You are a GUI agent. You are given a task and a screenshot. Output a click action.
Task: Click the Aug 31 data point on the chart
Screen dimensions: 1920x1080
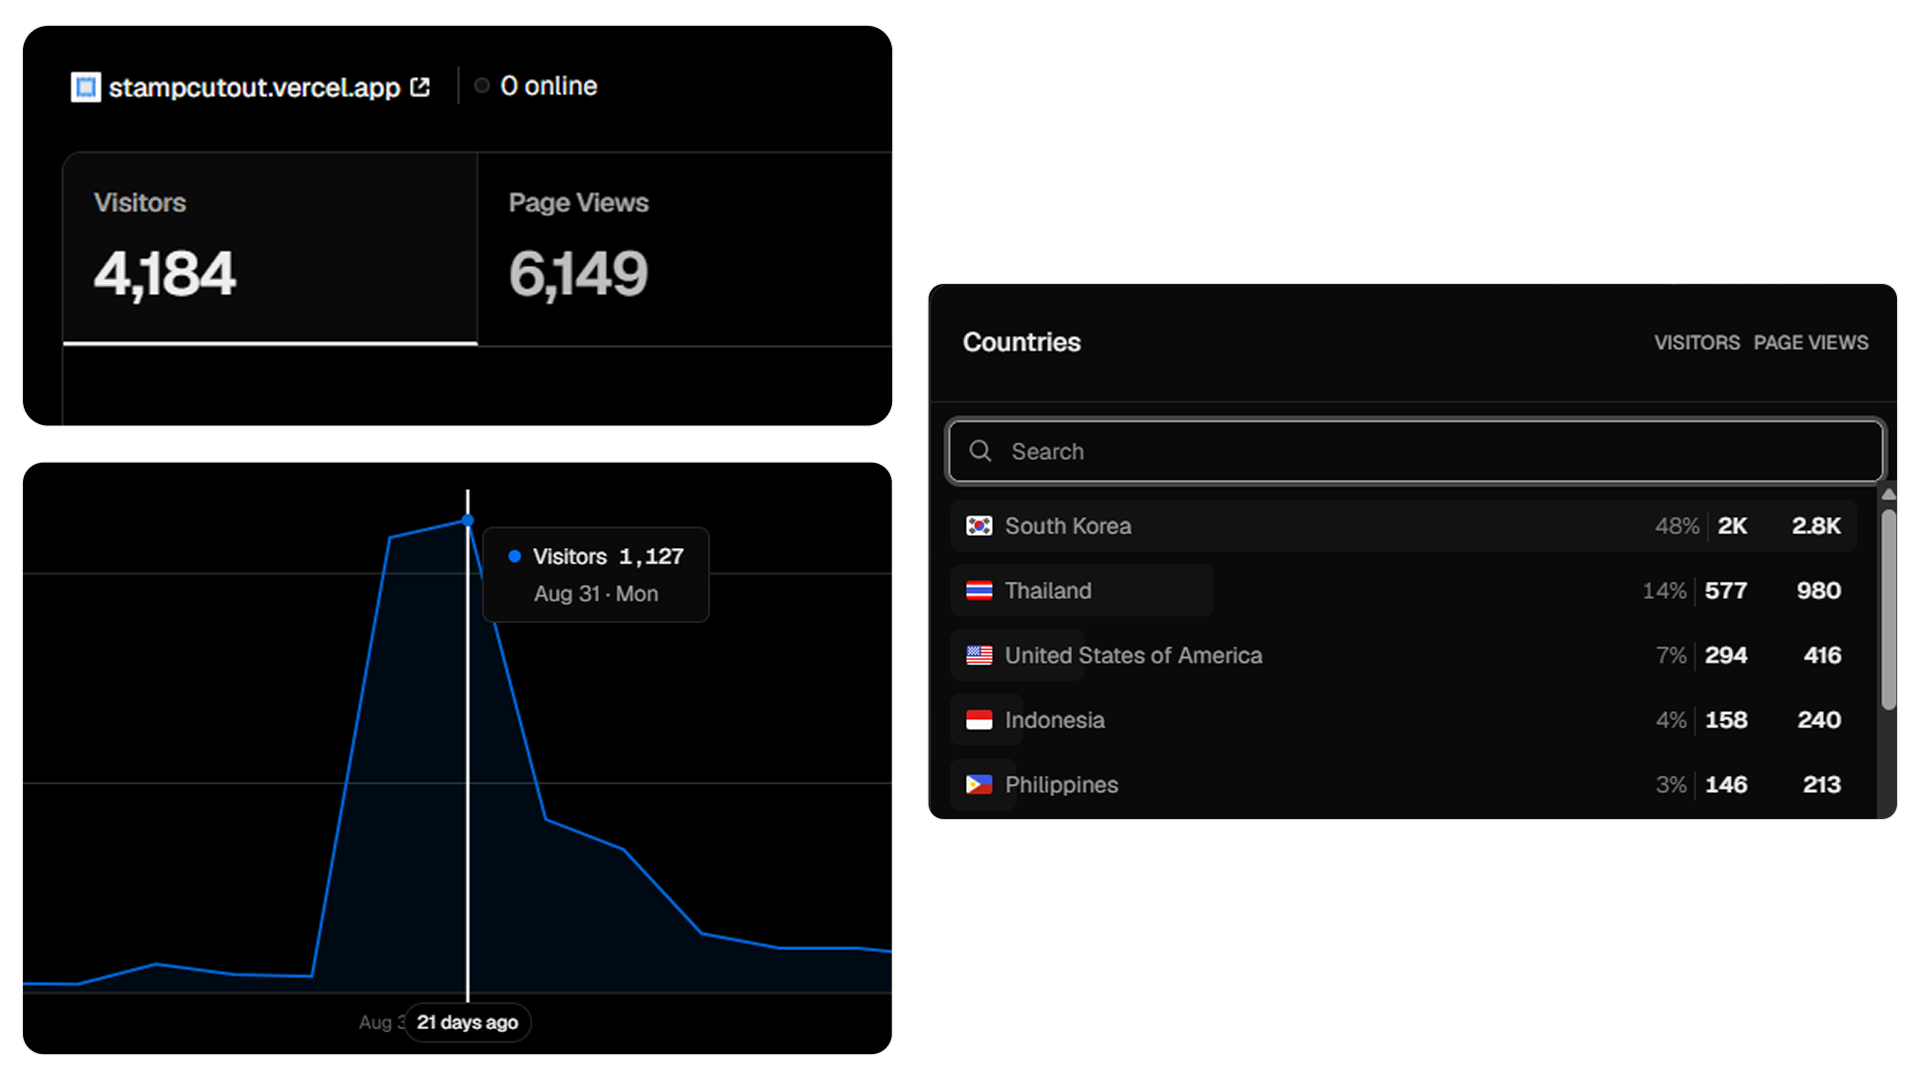(x=467, y=520)
